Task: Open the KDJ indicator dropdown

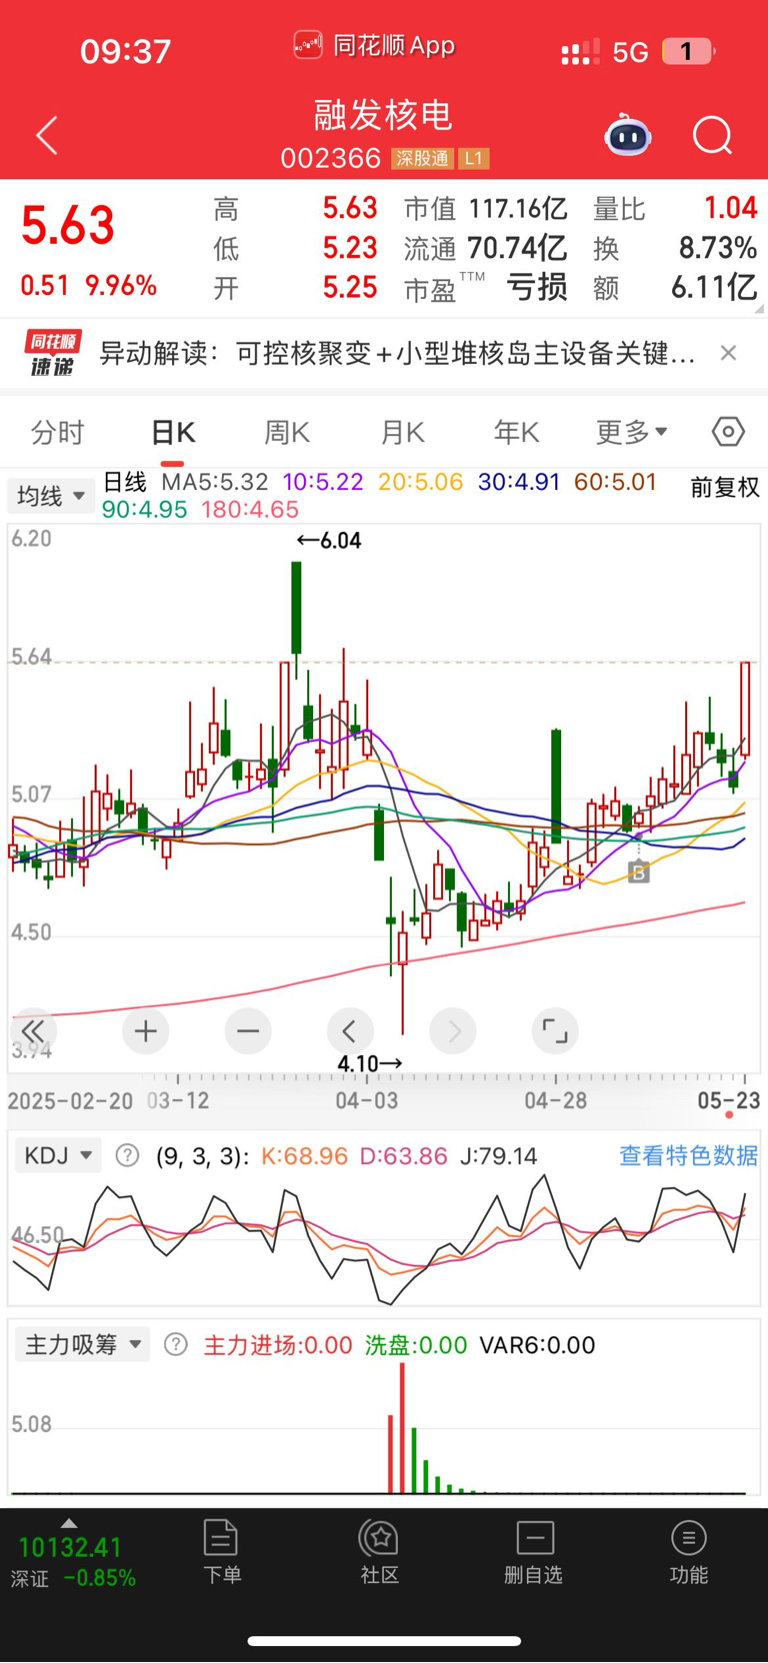Action: (x=58, y=1156)
